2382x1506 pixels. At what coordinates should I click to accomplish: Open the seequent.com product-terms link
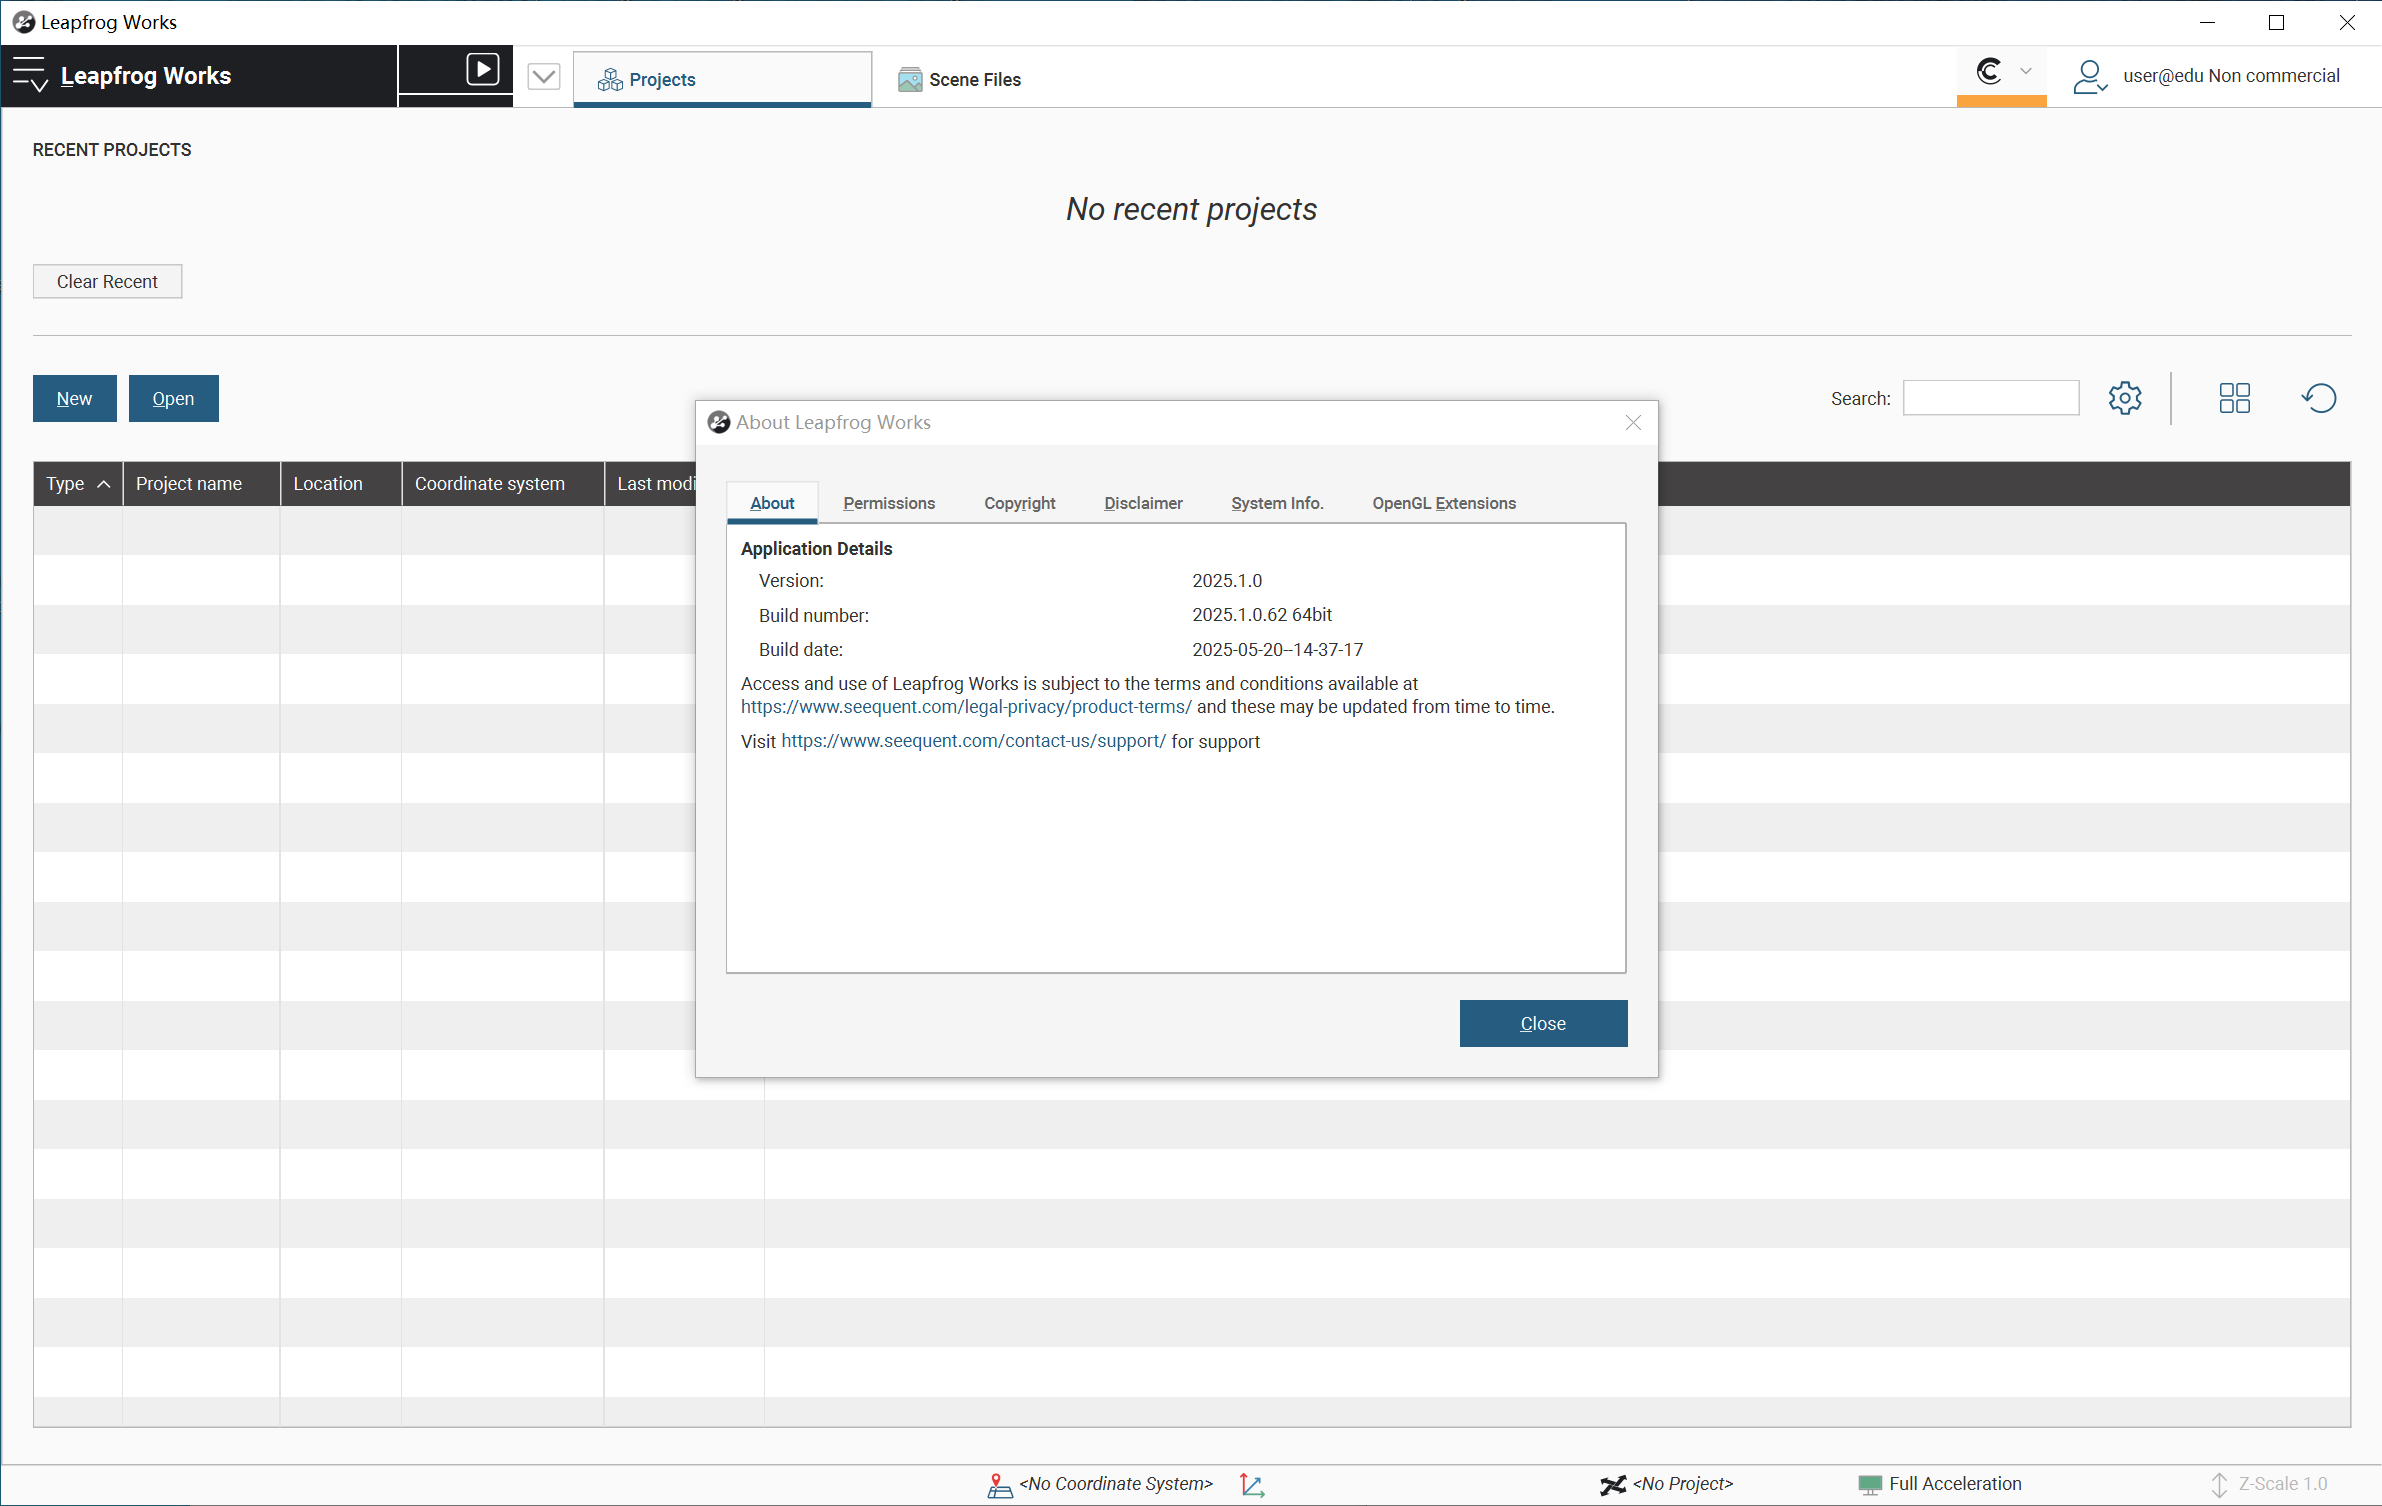point(966,707)
